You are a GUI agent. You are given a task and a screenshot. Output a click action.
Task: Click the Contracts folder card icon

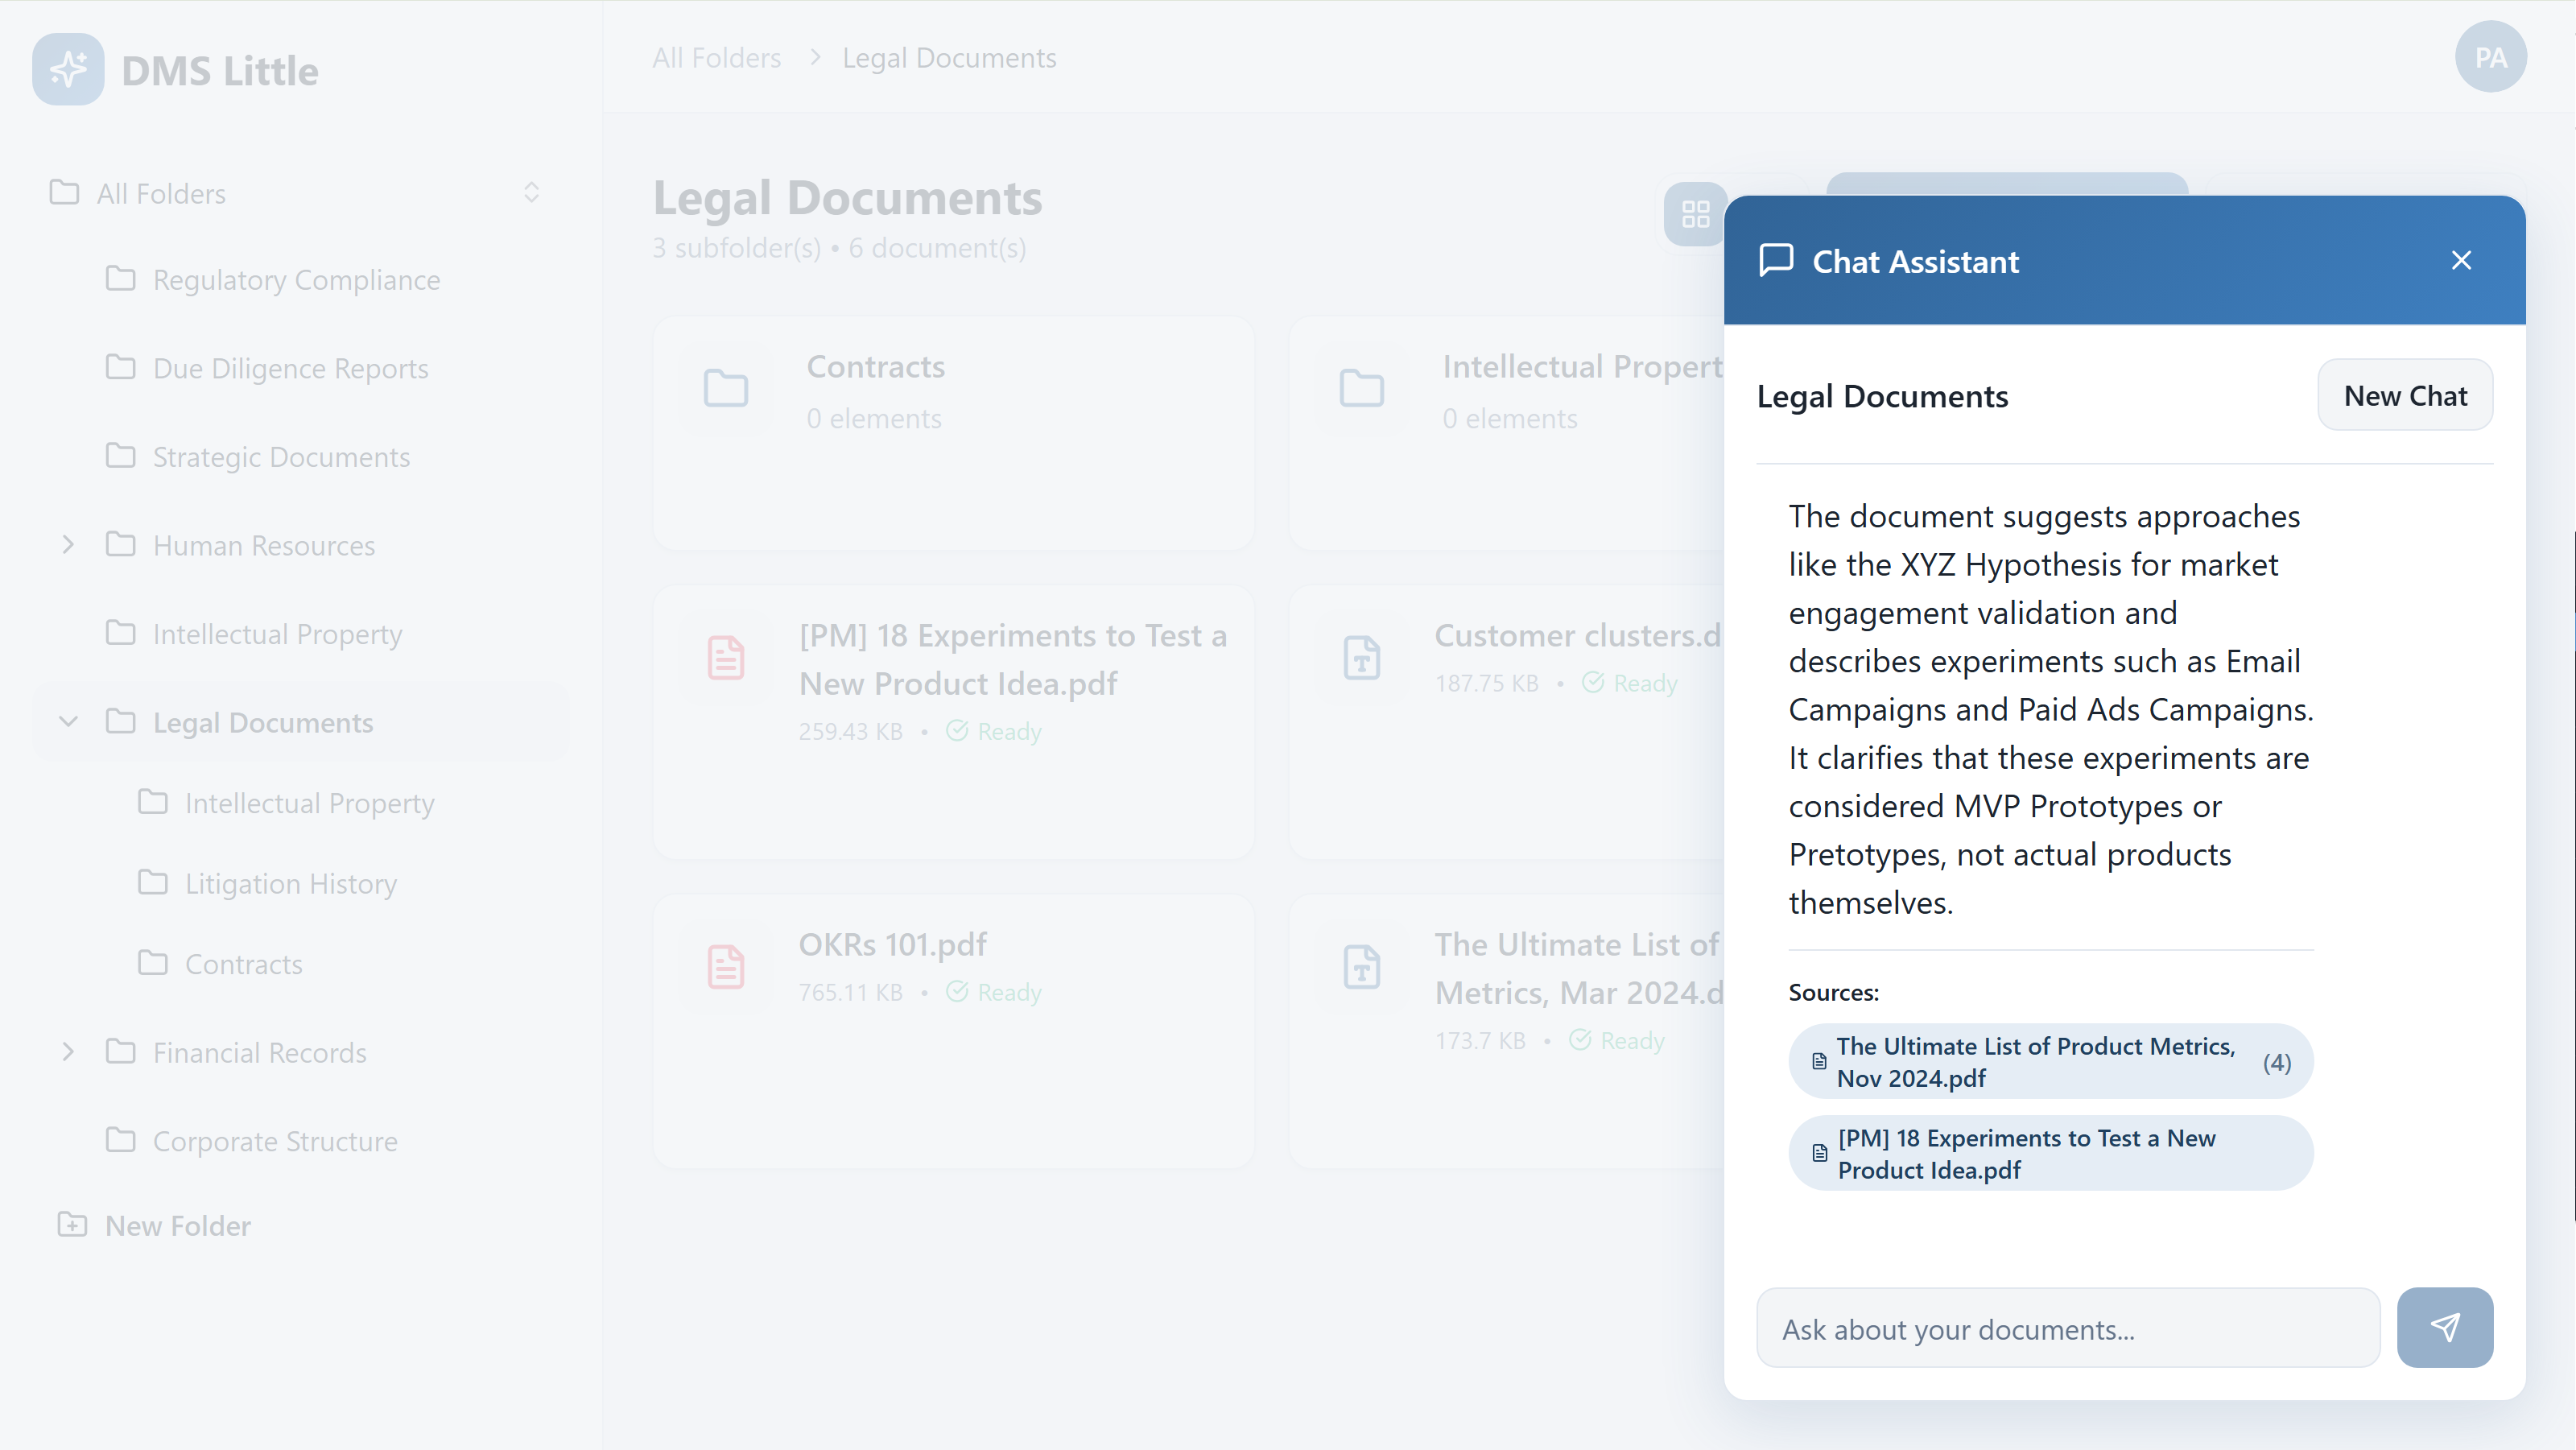(x=726, y=389)
